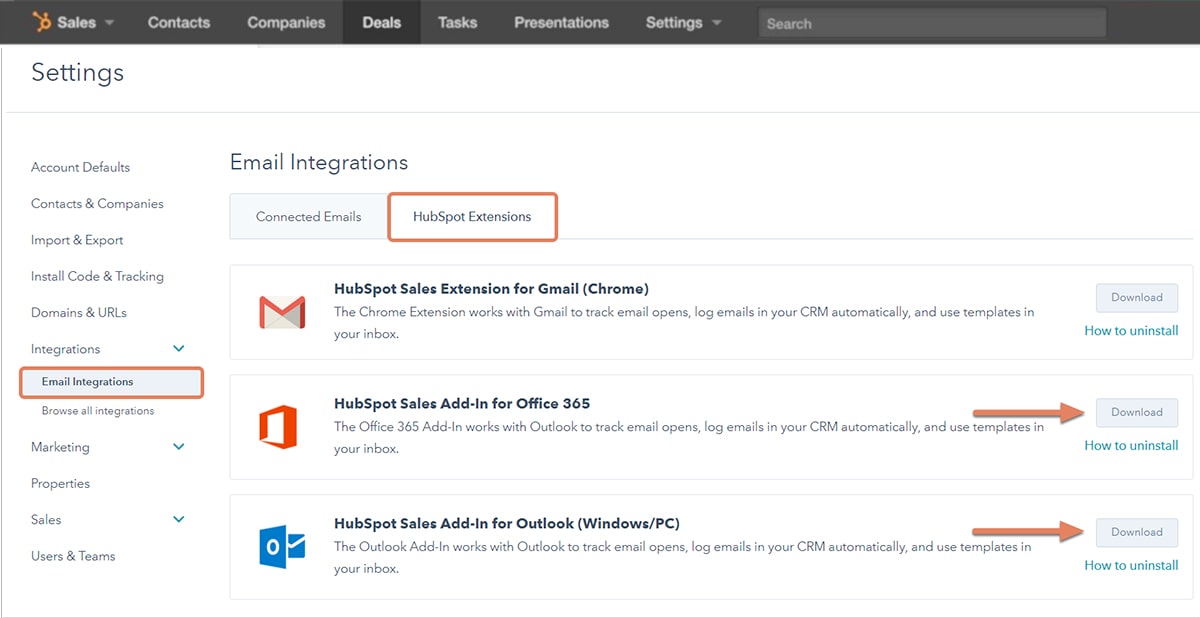
Task: Expand the Marketing section
Action: tap(178, 447)
